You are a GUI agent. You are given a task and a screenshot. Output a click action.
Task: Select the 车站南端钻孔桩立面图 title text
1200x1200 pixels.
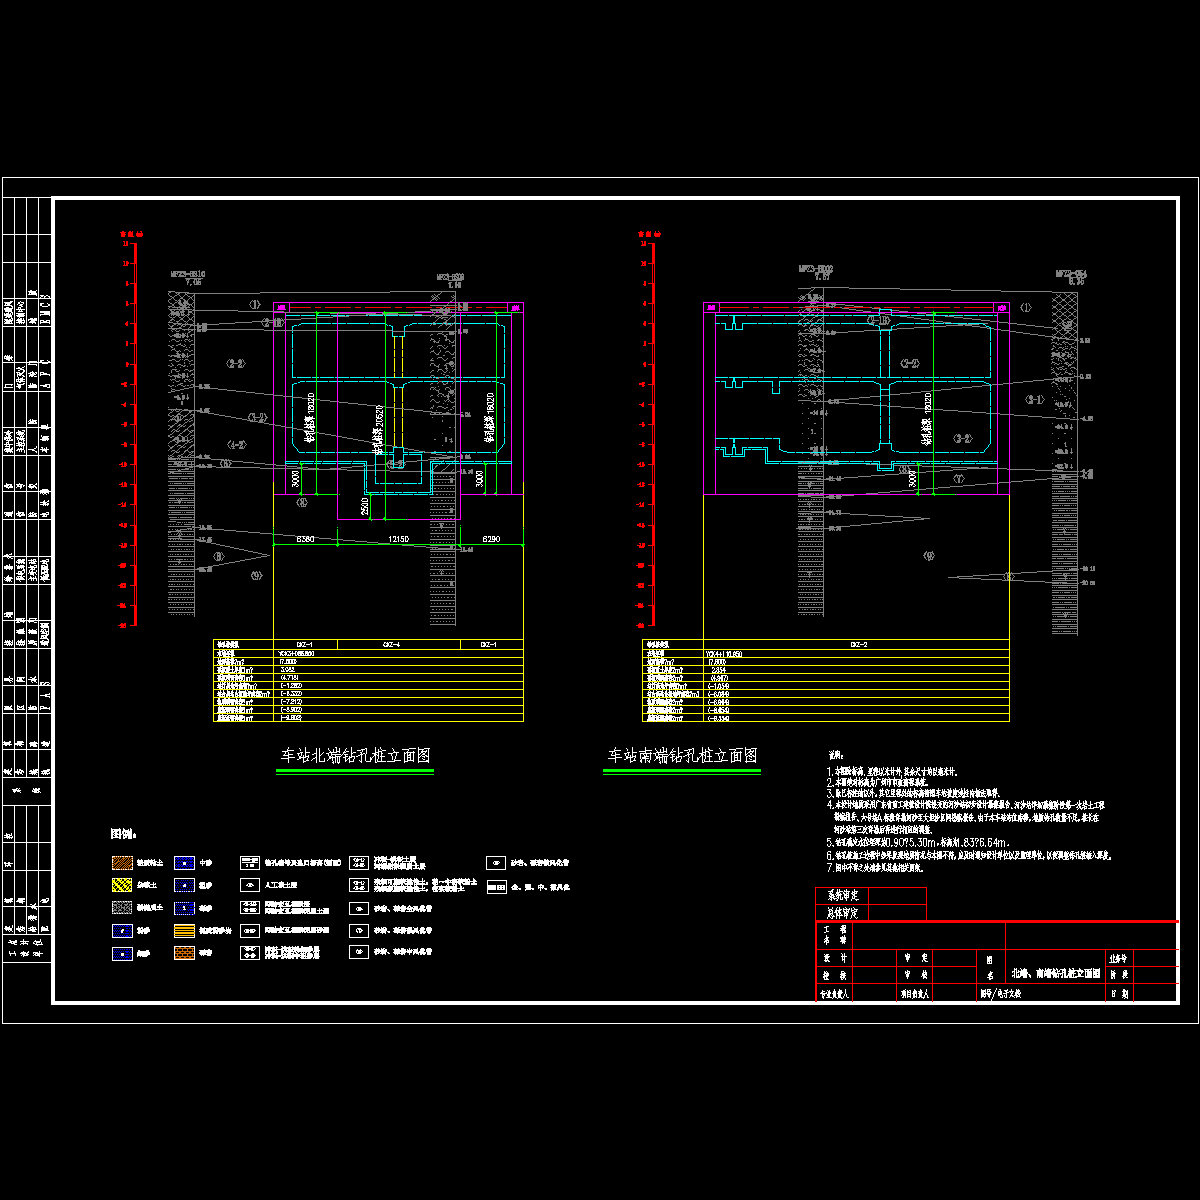(x=682, y=756)
